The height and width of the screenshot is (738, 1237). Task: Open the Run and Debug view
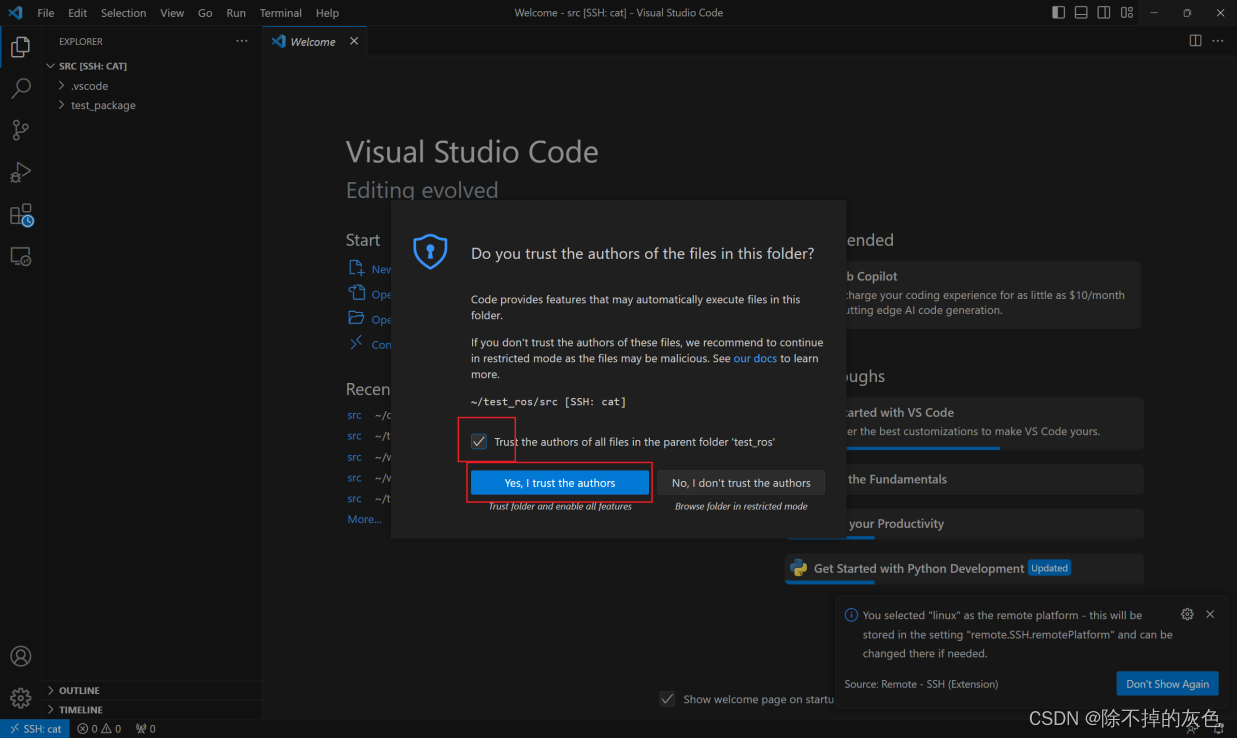[x=20, y=172]
